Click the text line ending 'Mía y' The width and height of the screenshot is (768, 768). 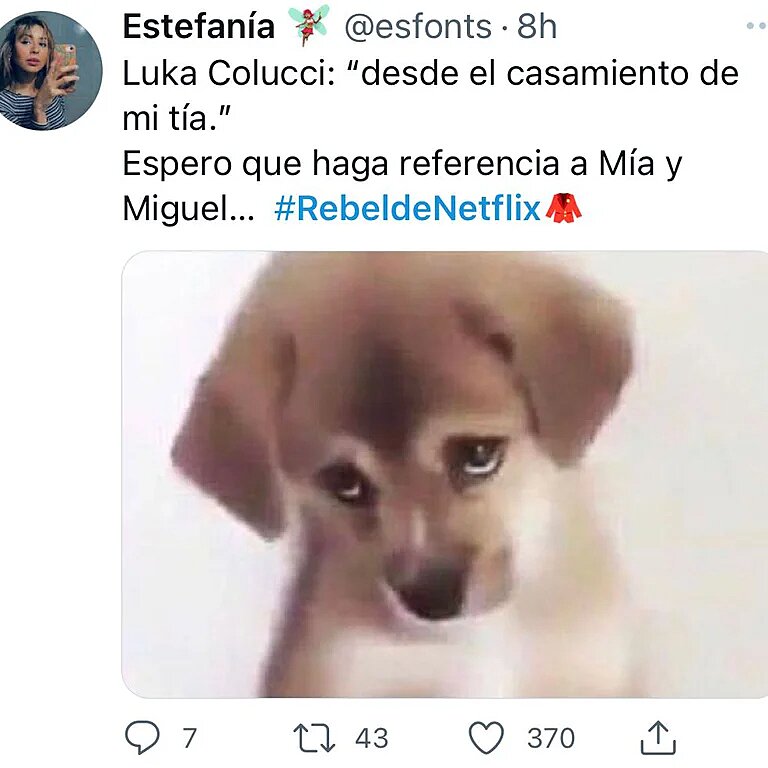point(402,164)
